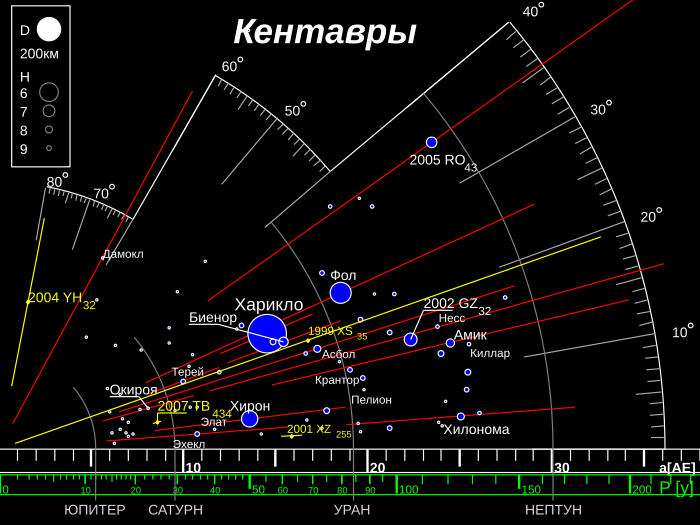700x525 pixels.
Task: Click the САТУРН label at the bottom
Action: 175,510
